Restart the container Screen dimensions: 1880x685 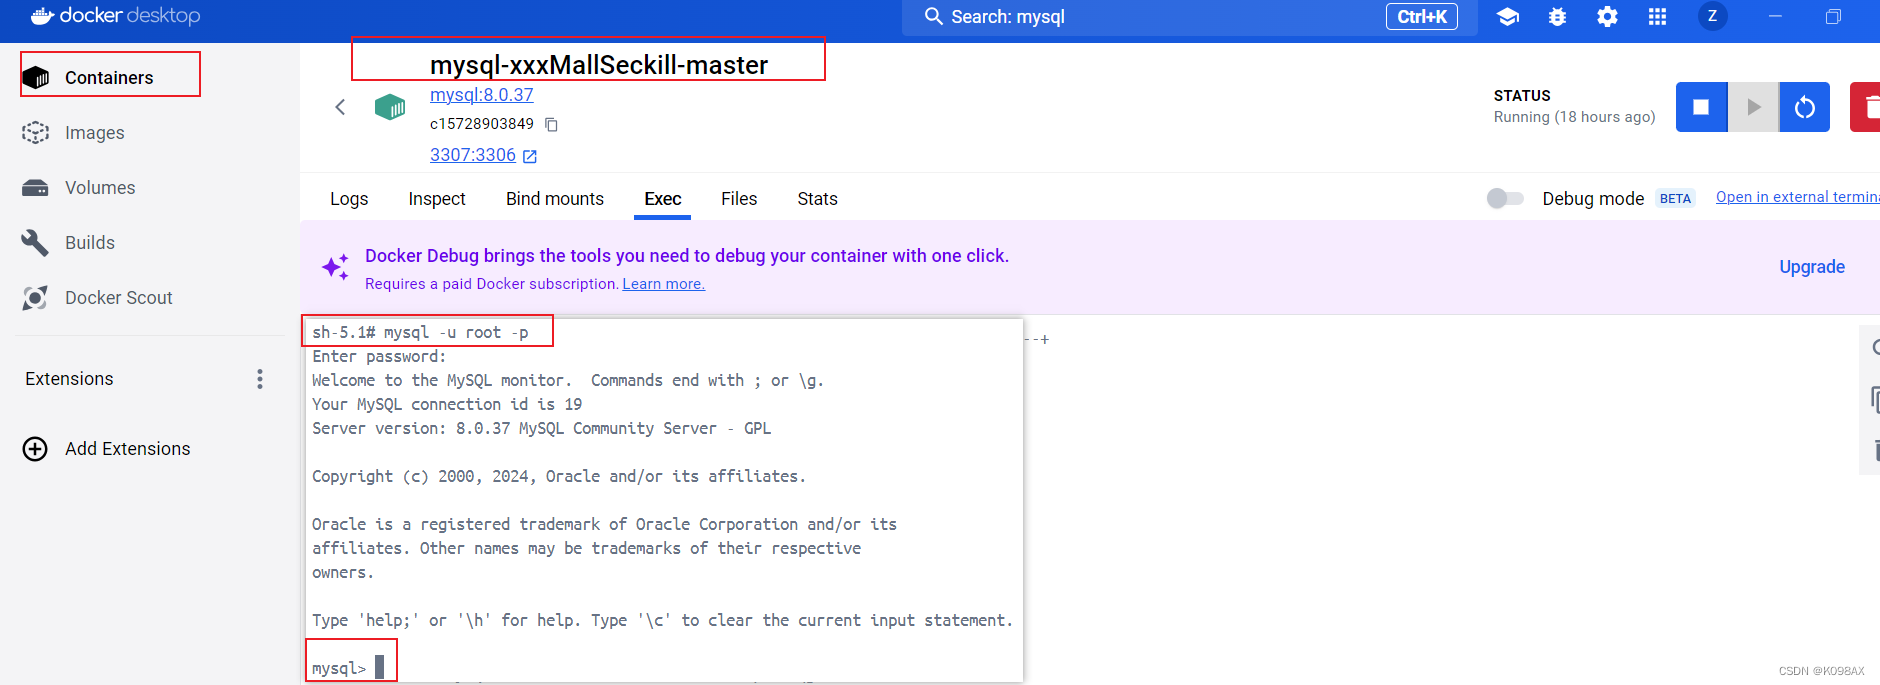[1805, 107]
